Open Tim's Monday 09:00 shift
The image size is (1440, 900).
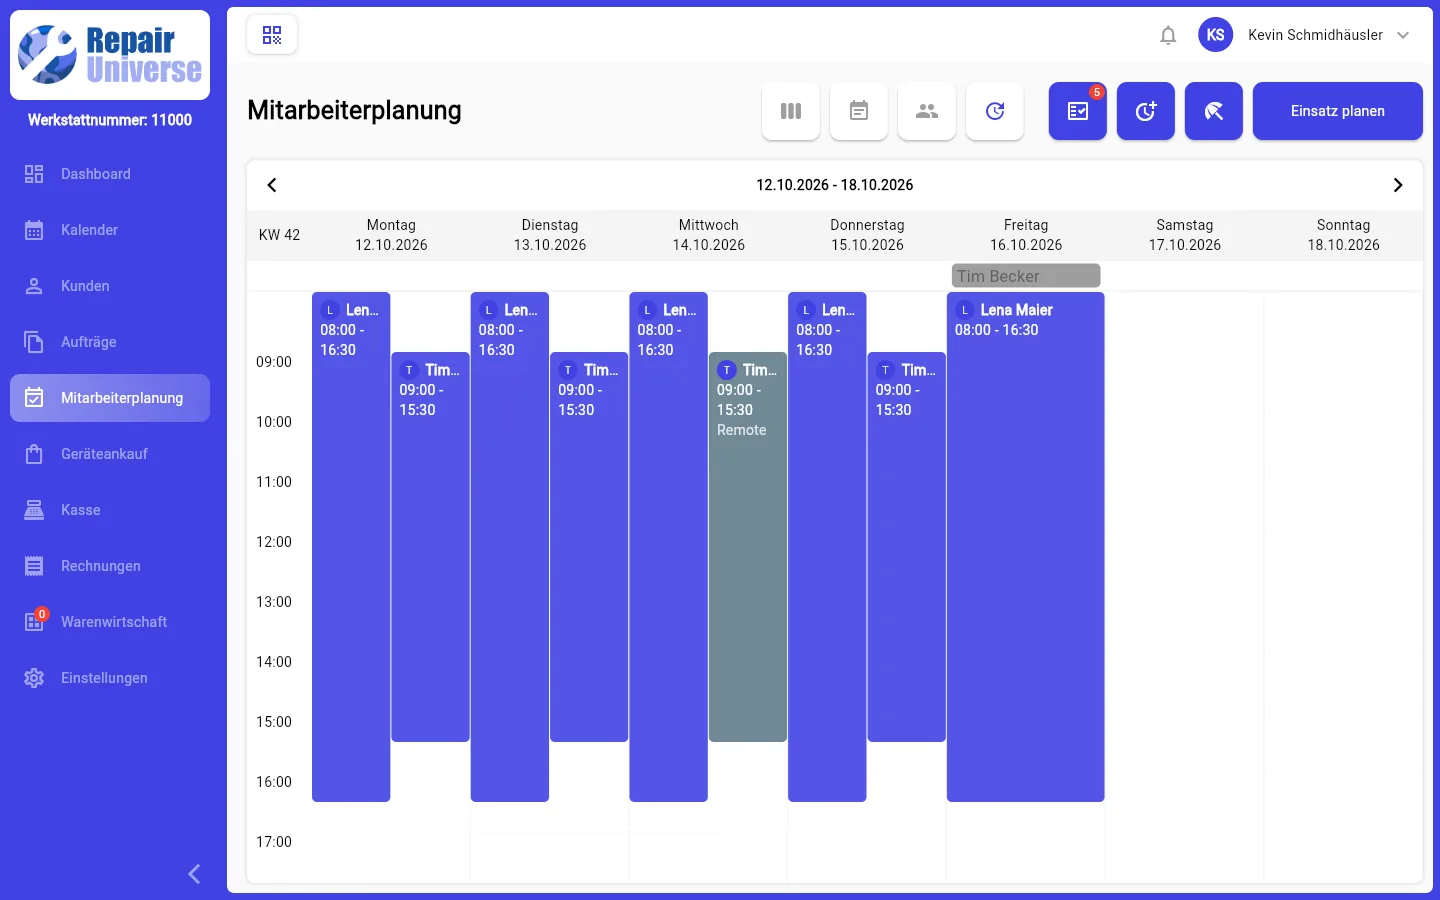pyautogui.click(x=430, y=547)
